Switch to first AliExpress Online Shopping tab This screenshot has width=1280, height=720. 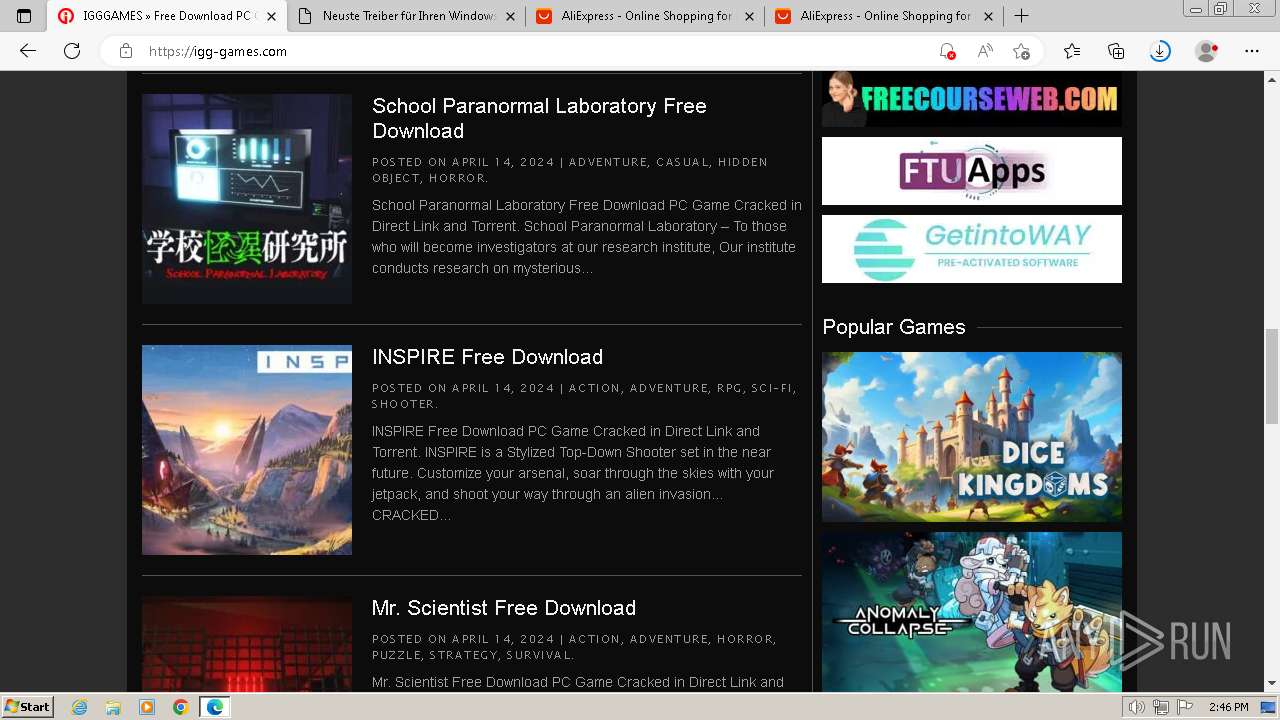pyautogui.click(x=645, y=16)
